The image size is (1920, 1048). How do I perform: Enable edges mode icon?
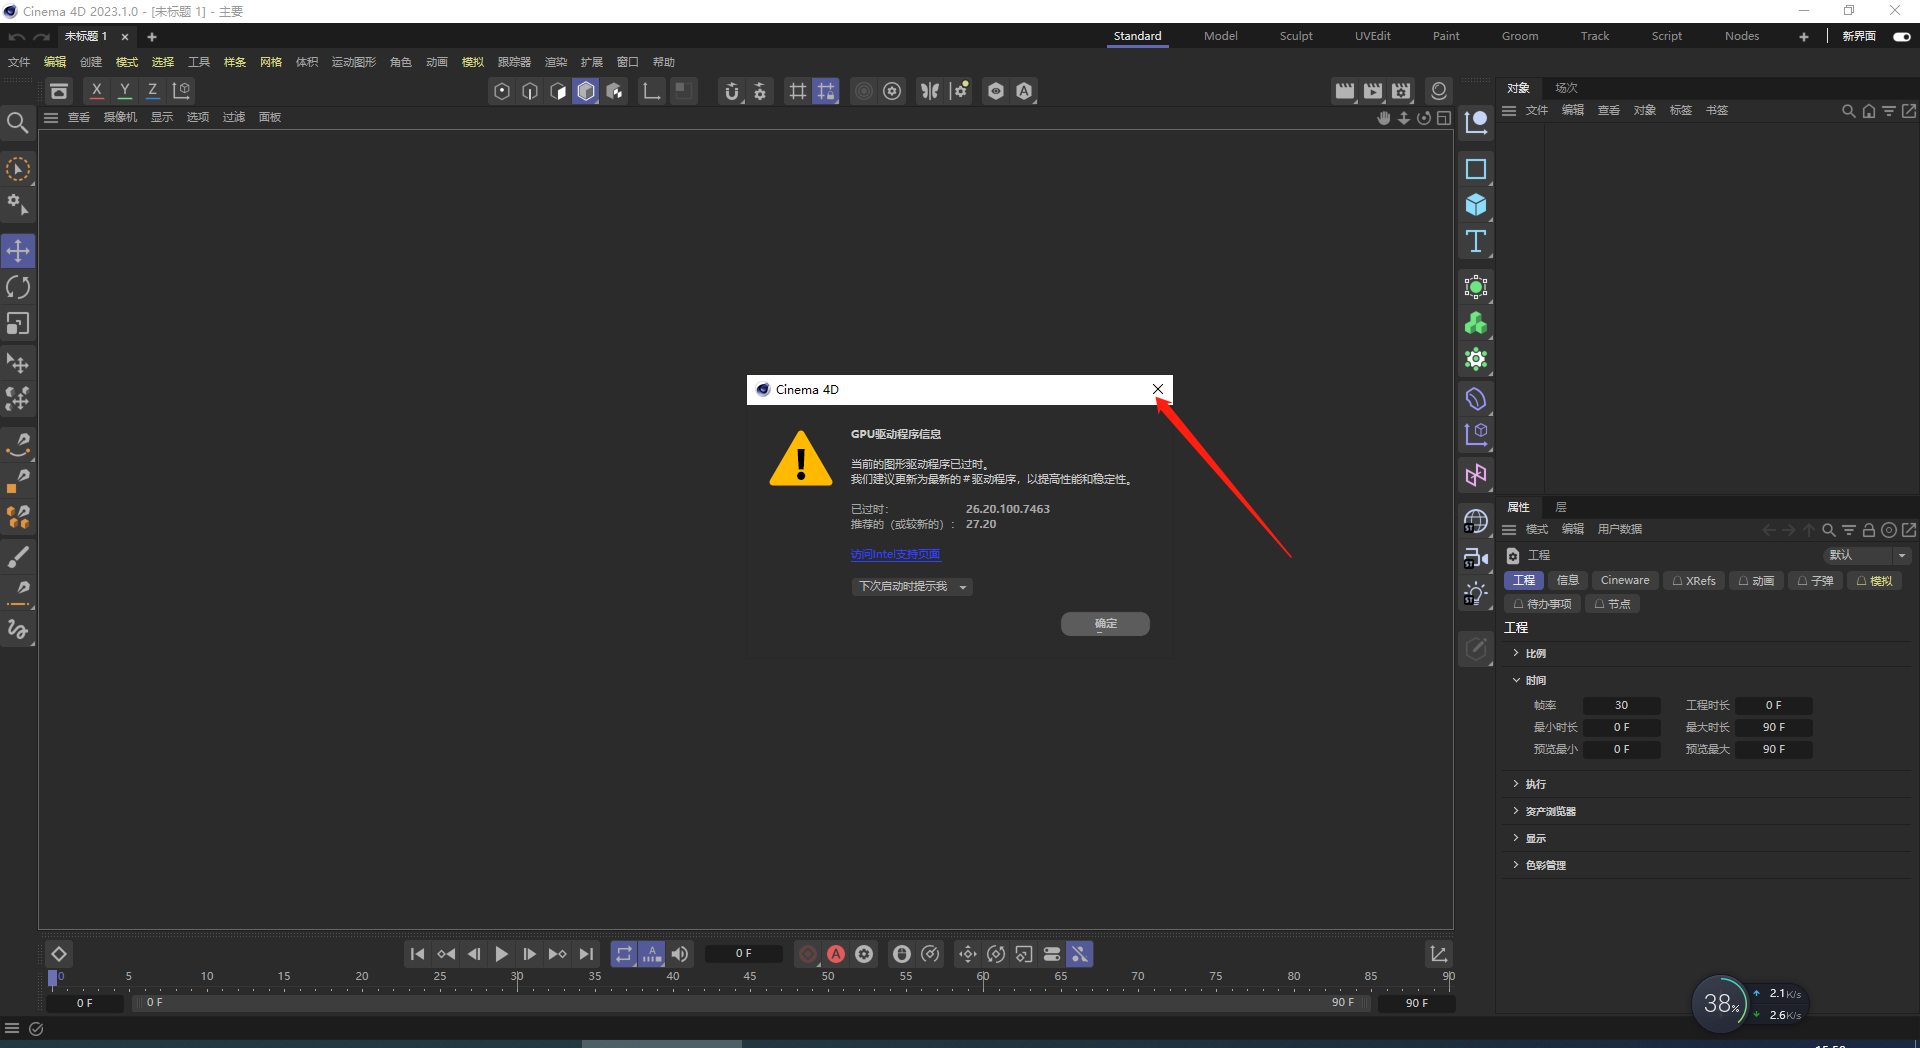(x=530, y=91)
